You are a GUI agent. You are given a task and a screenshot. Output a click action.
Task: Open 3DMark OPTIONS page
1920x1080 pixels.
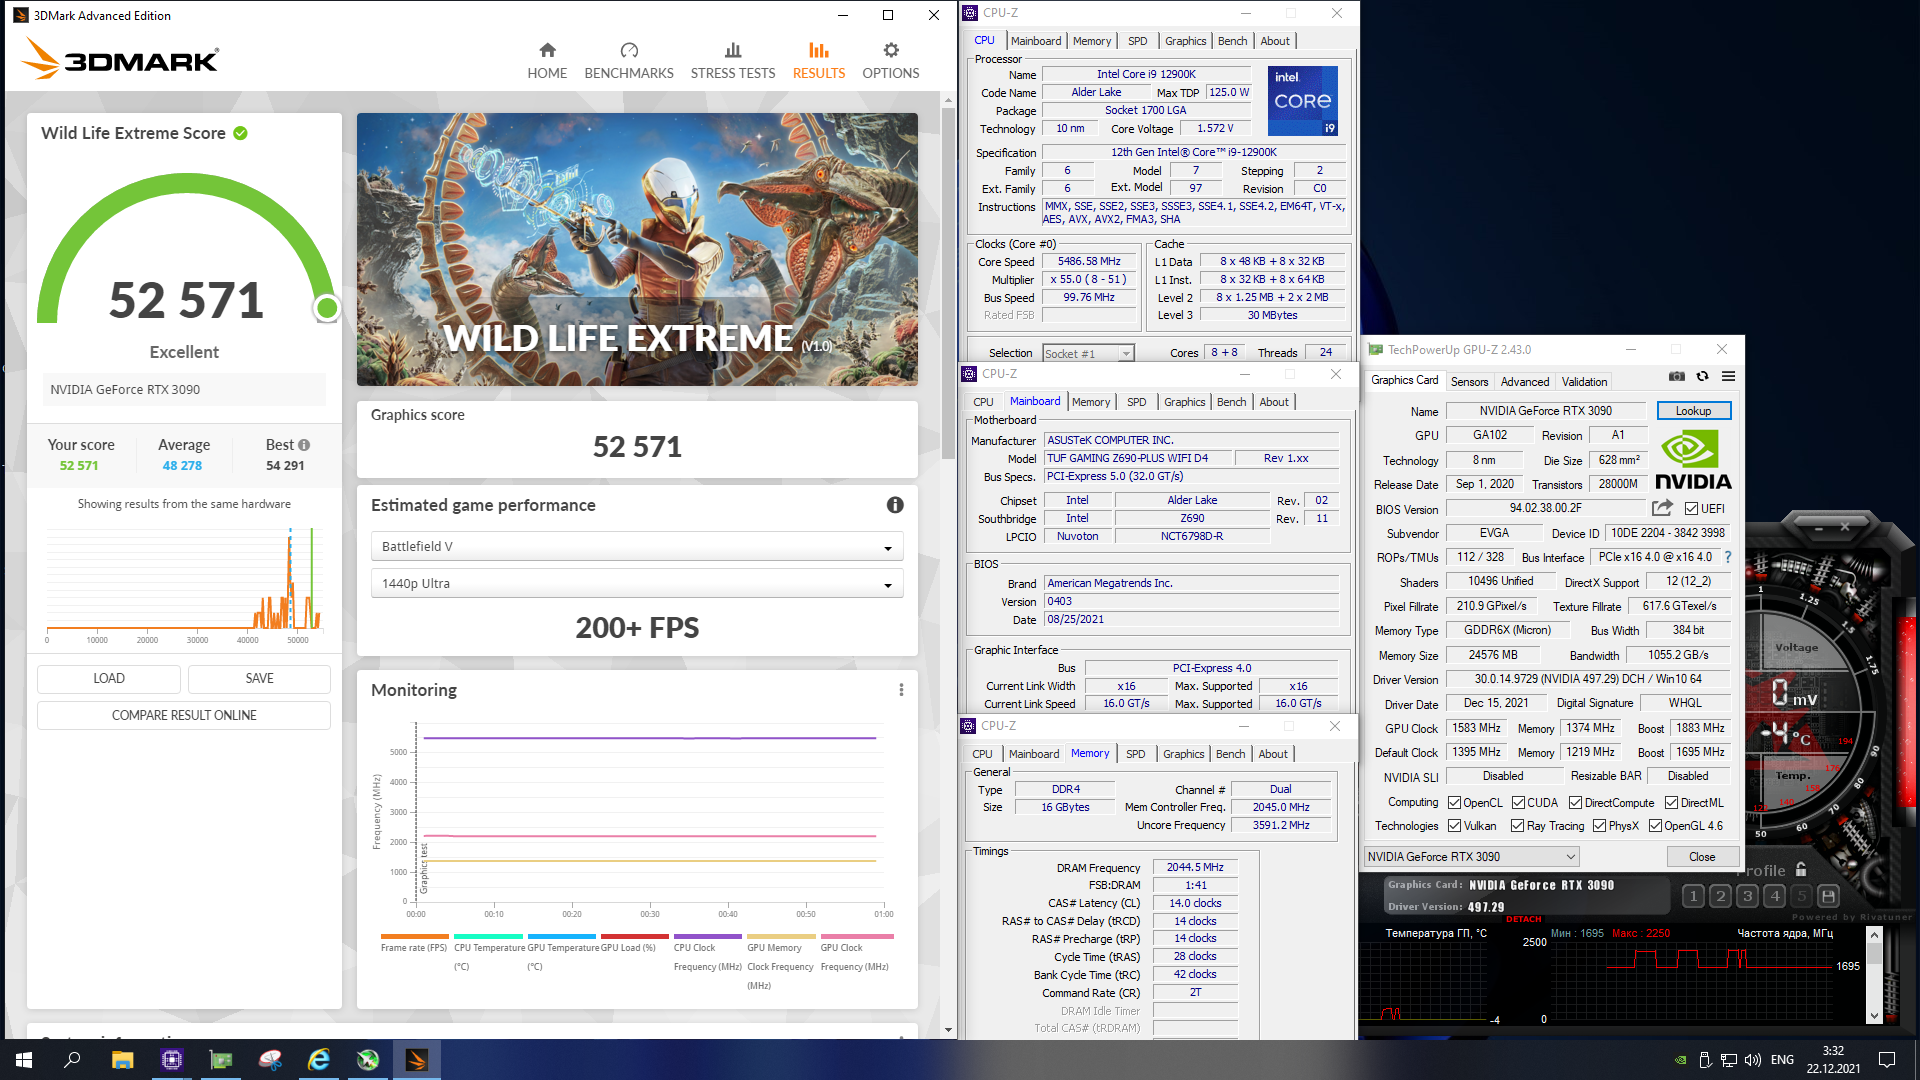891,61
